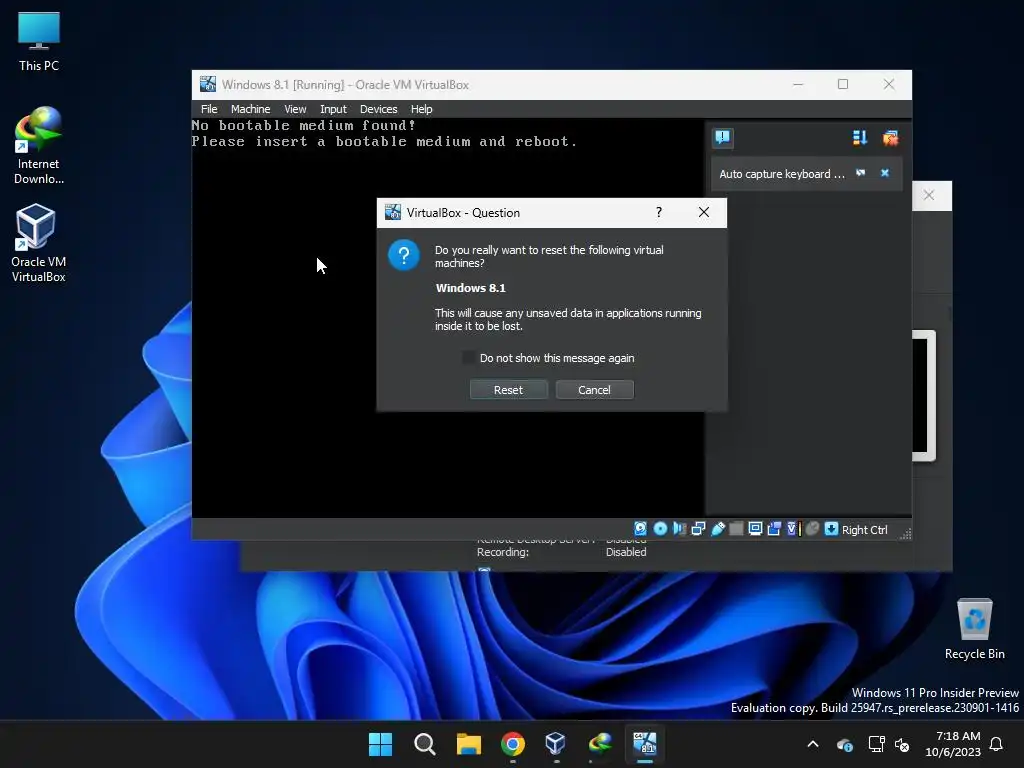Click 'Recording:' label in the Manager window
The image size is (1024, 768).
tap(503, 552)
